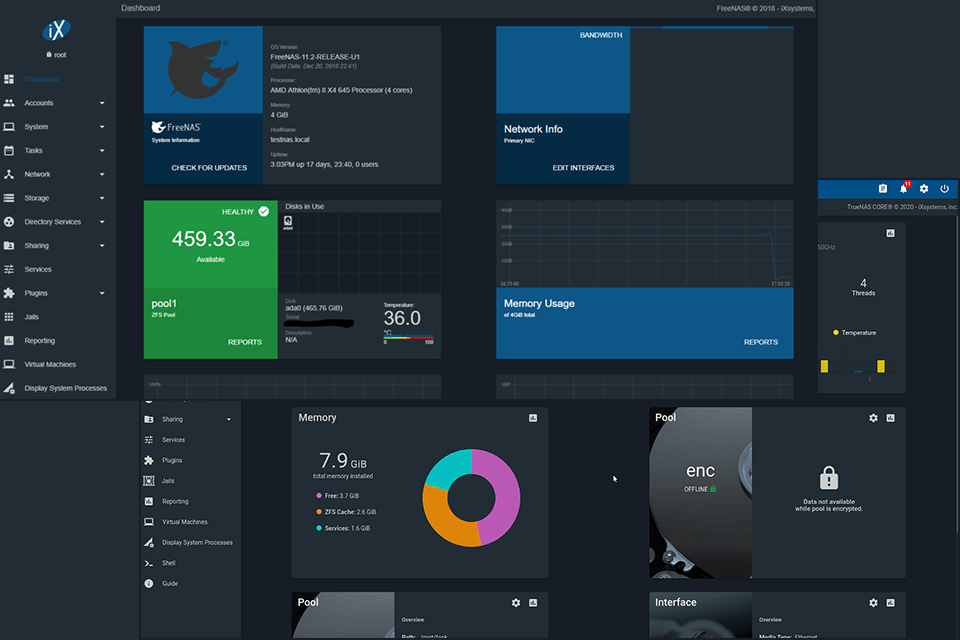Screen dimensions: 960x640
Task: Open the alerts notification bell
Action: click(x=903, y=188)
